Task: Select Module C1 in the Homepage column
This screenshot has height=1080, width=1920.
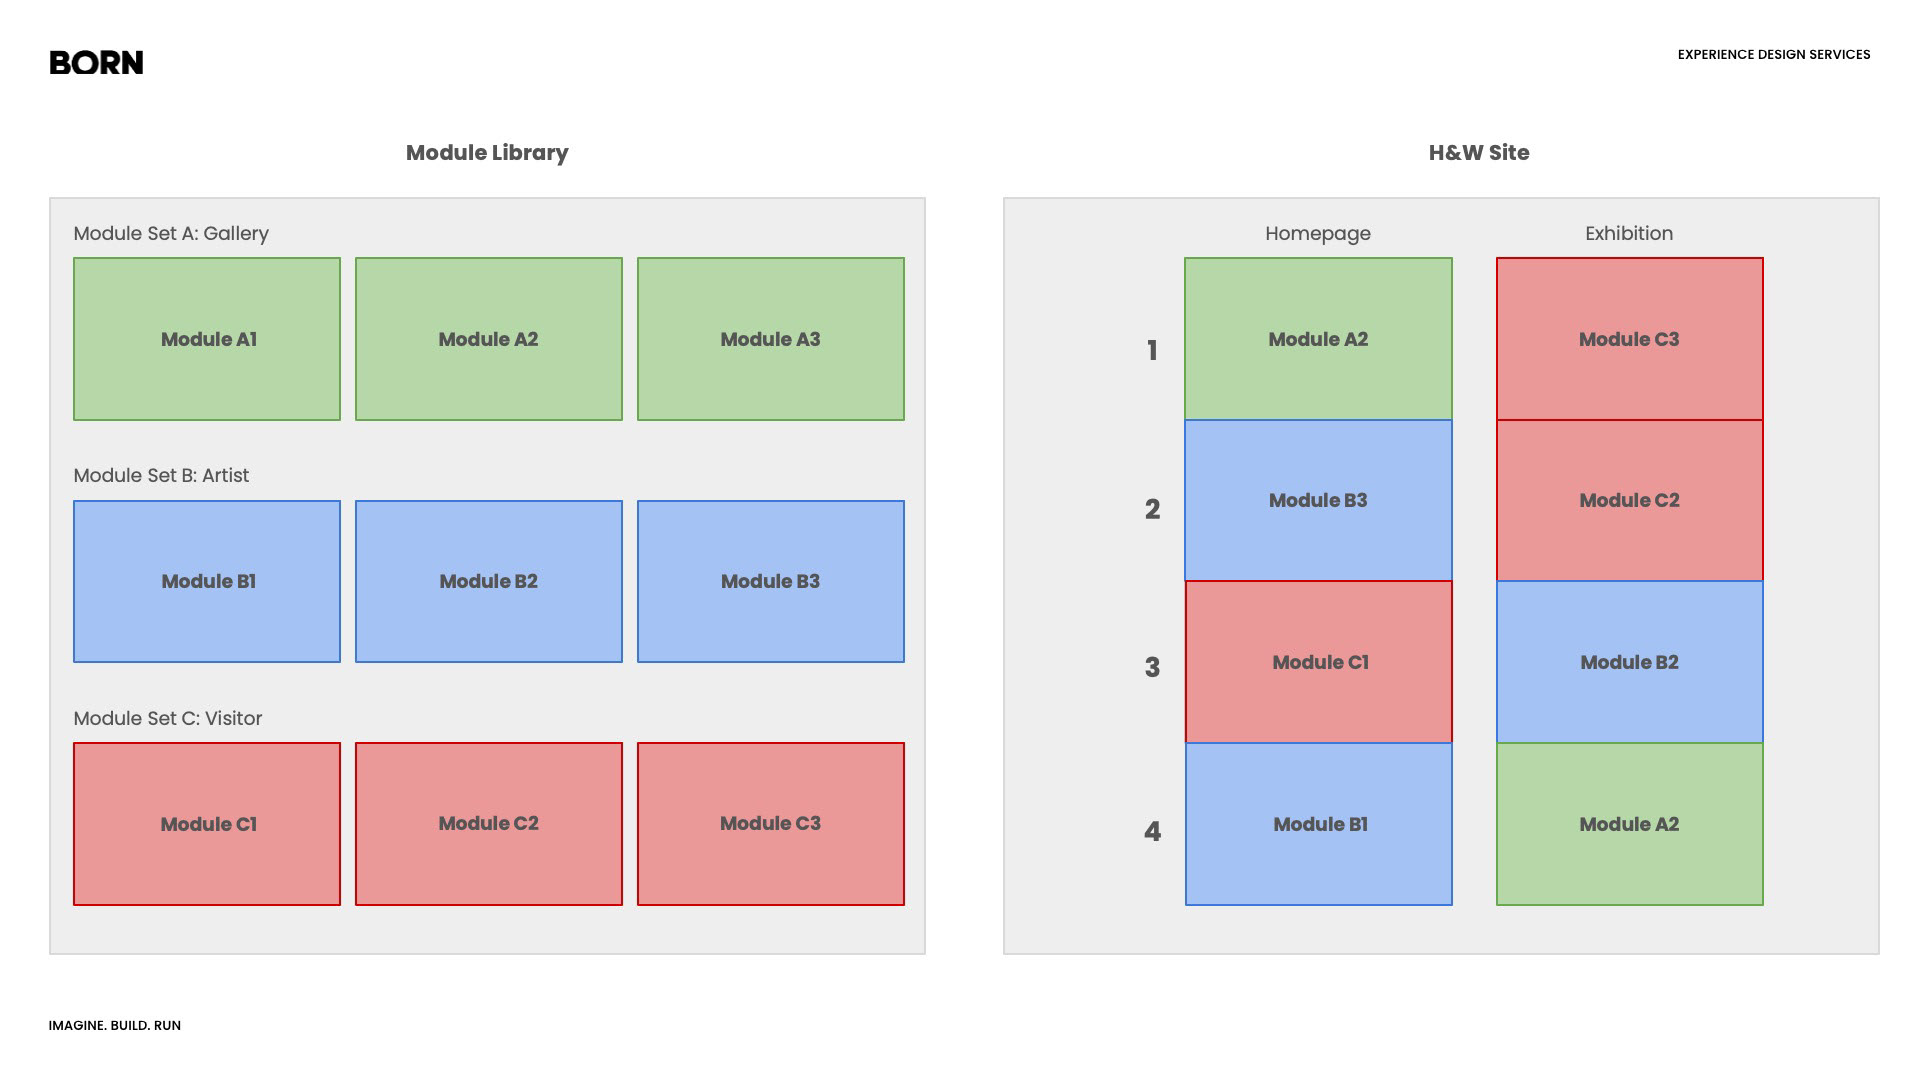Action: point(1318,662)
